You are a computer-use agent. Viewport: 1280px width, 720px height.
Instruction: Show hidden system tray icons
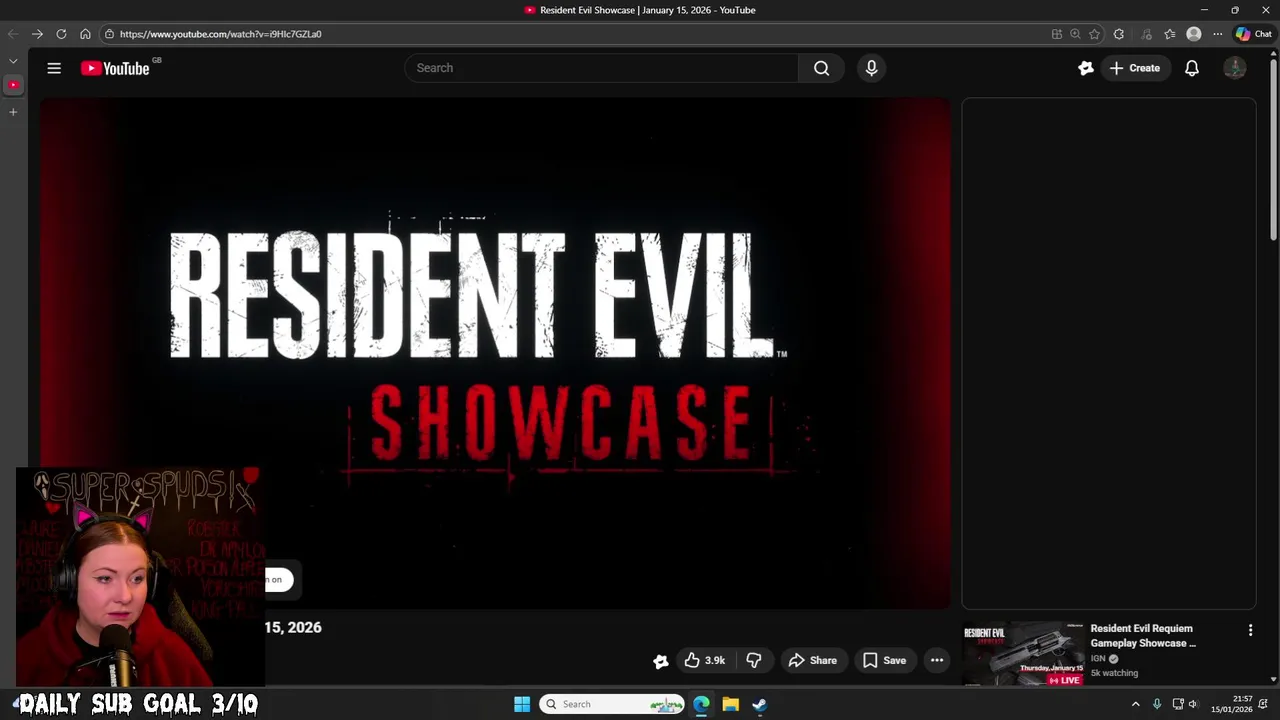tap(1135, 704)
